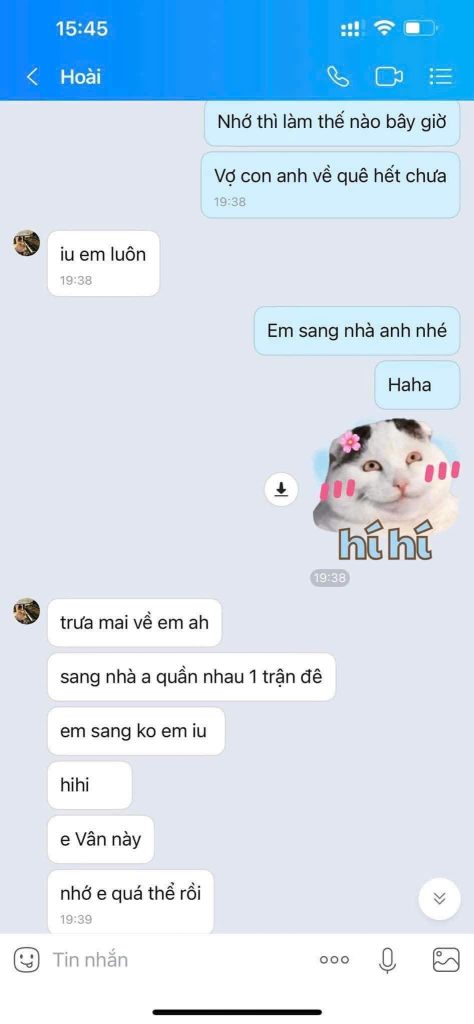Download the hí hí cat sticker
The image size is (474, 1024).
[281, 488]
